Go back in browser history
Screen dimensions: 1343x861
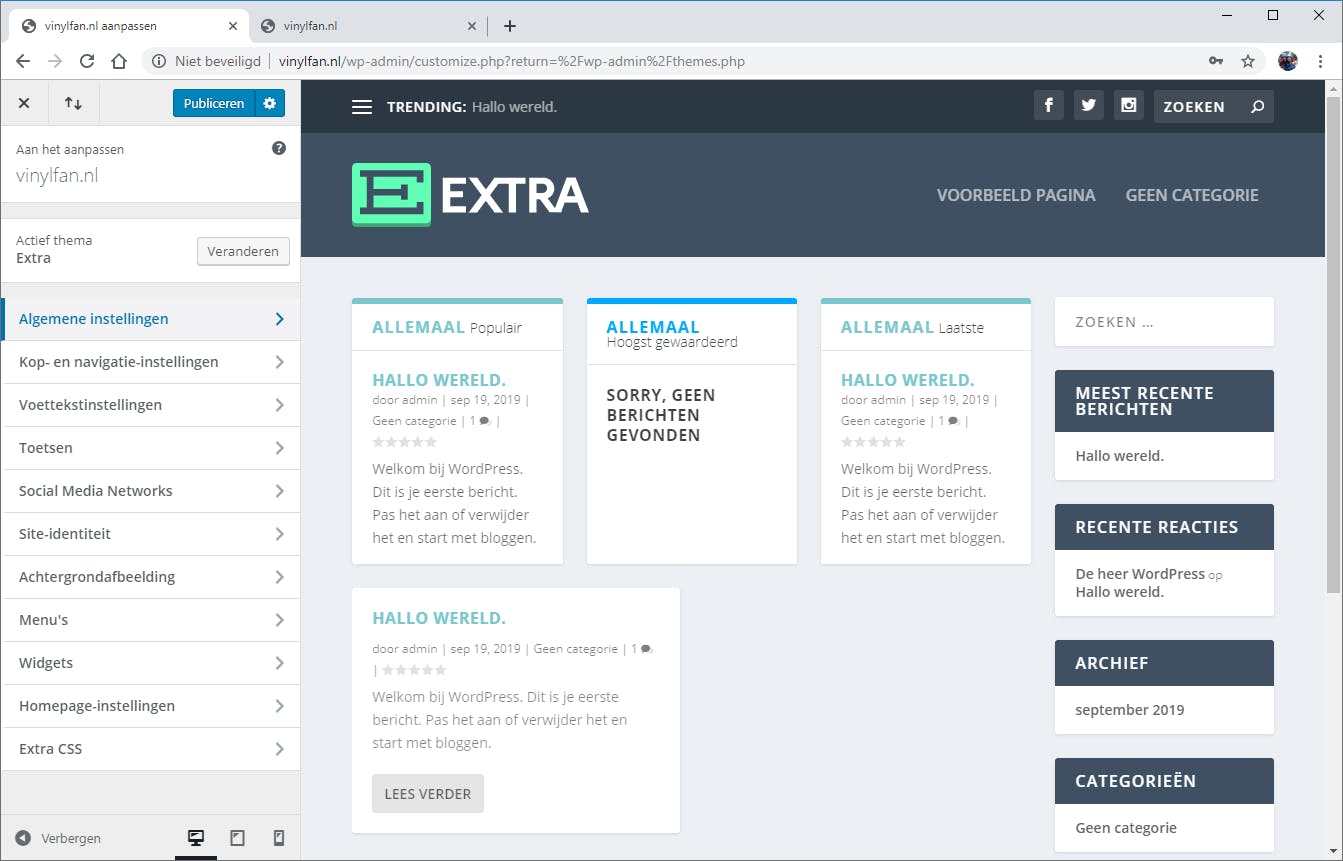pyautogui.click(x=23, y=61)
